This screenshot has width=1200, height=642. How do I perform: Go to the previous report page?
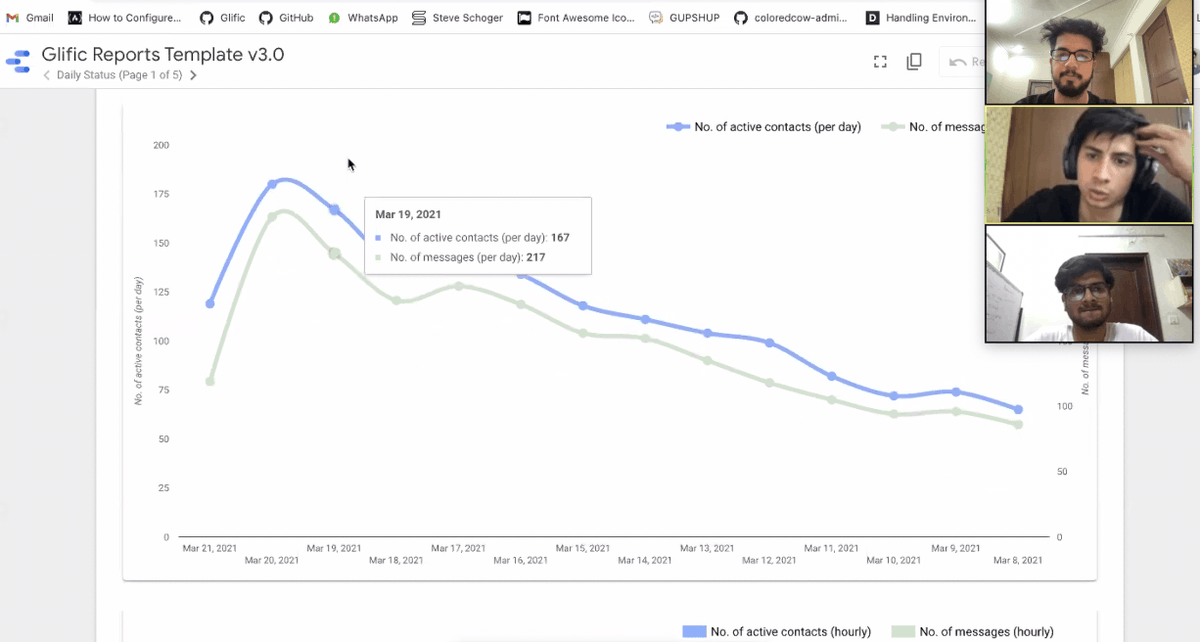coord(47,75)
